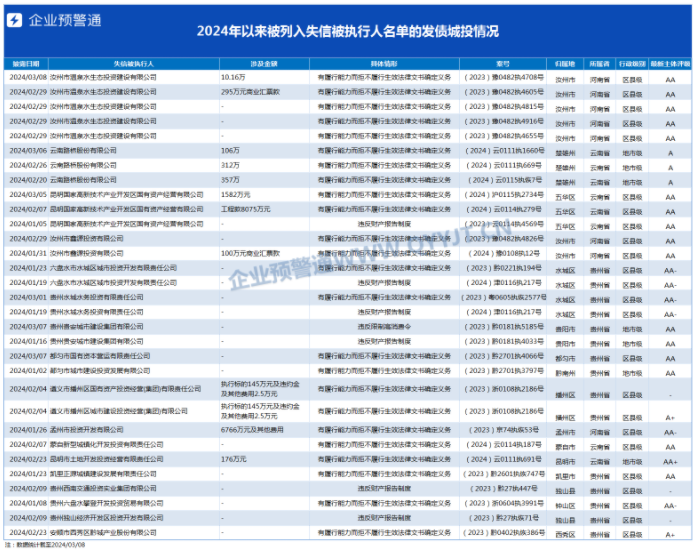
Task: Select the 176万元 amount cell
Action: coord(233,459)
